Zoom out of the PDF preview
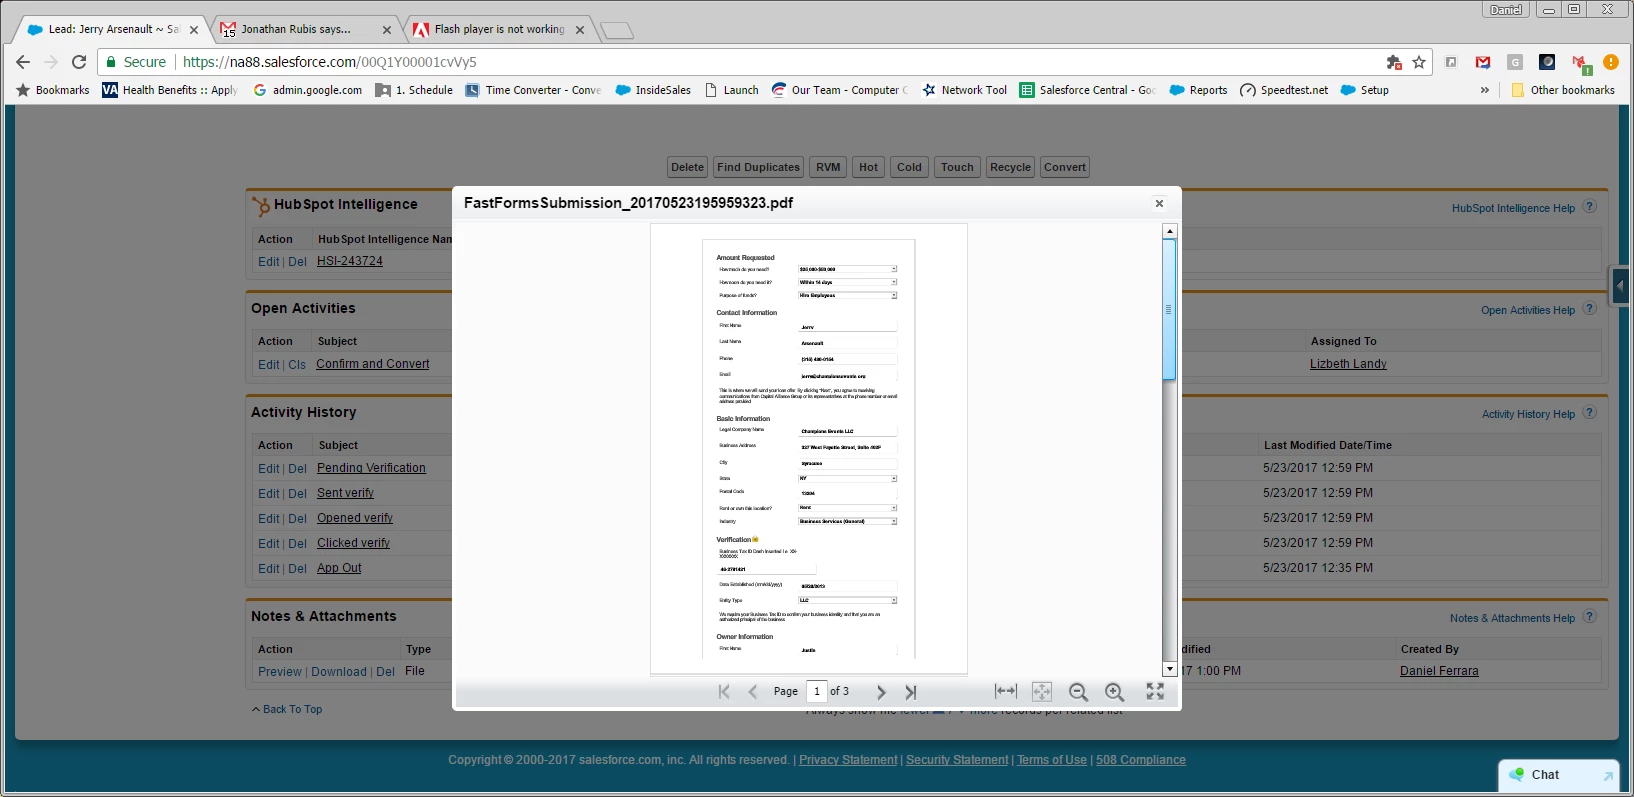This screenshot has width=1634, height=797. pos(1078,691)
